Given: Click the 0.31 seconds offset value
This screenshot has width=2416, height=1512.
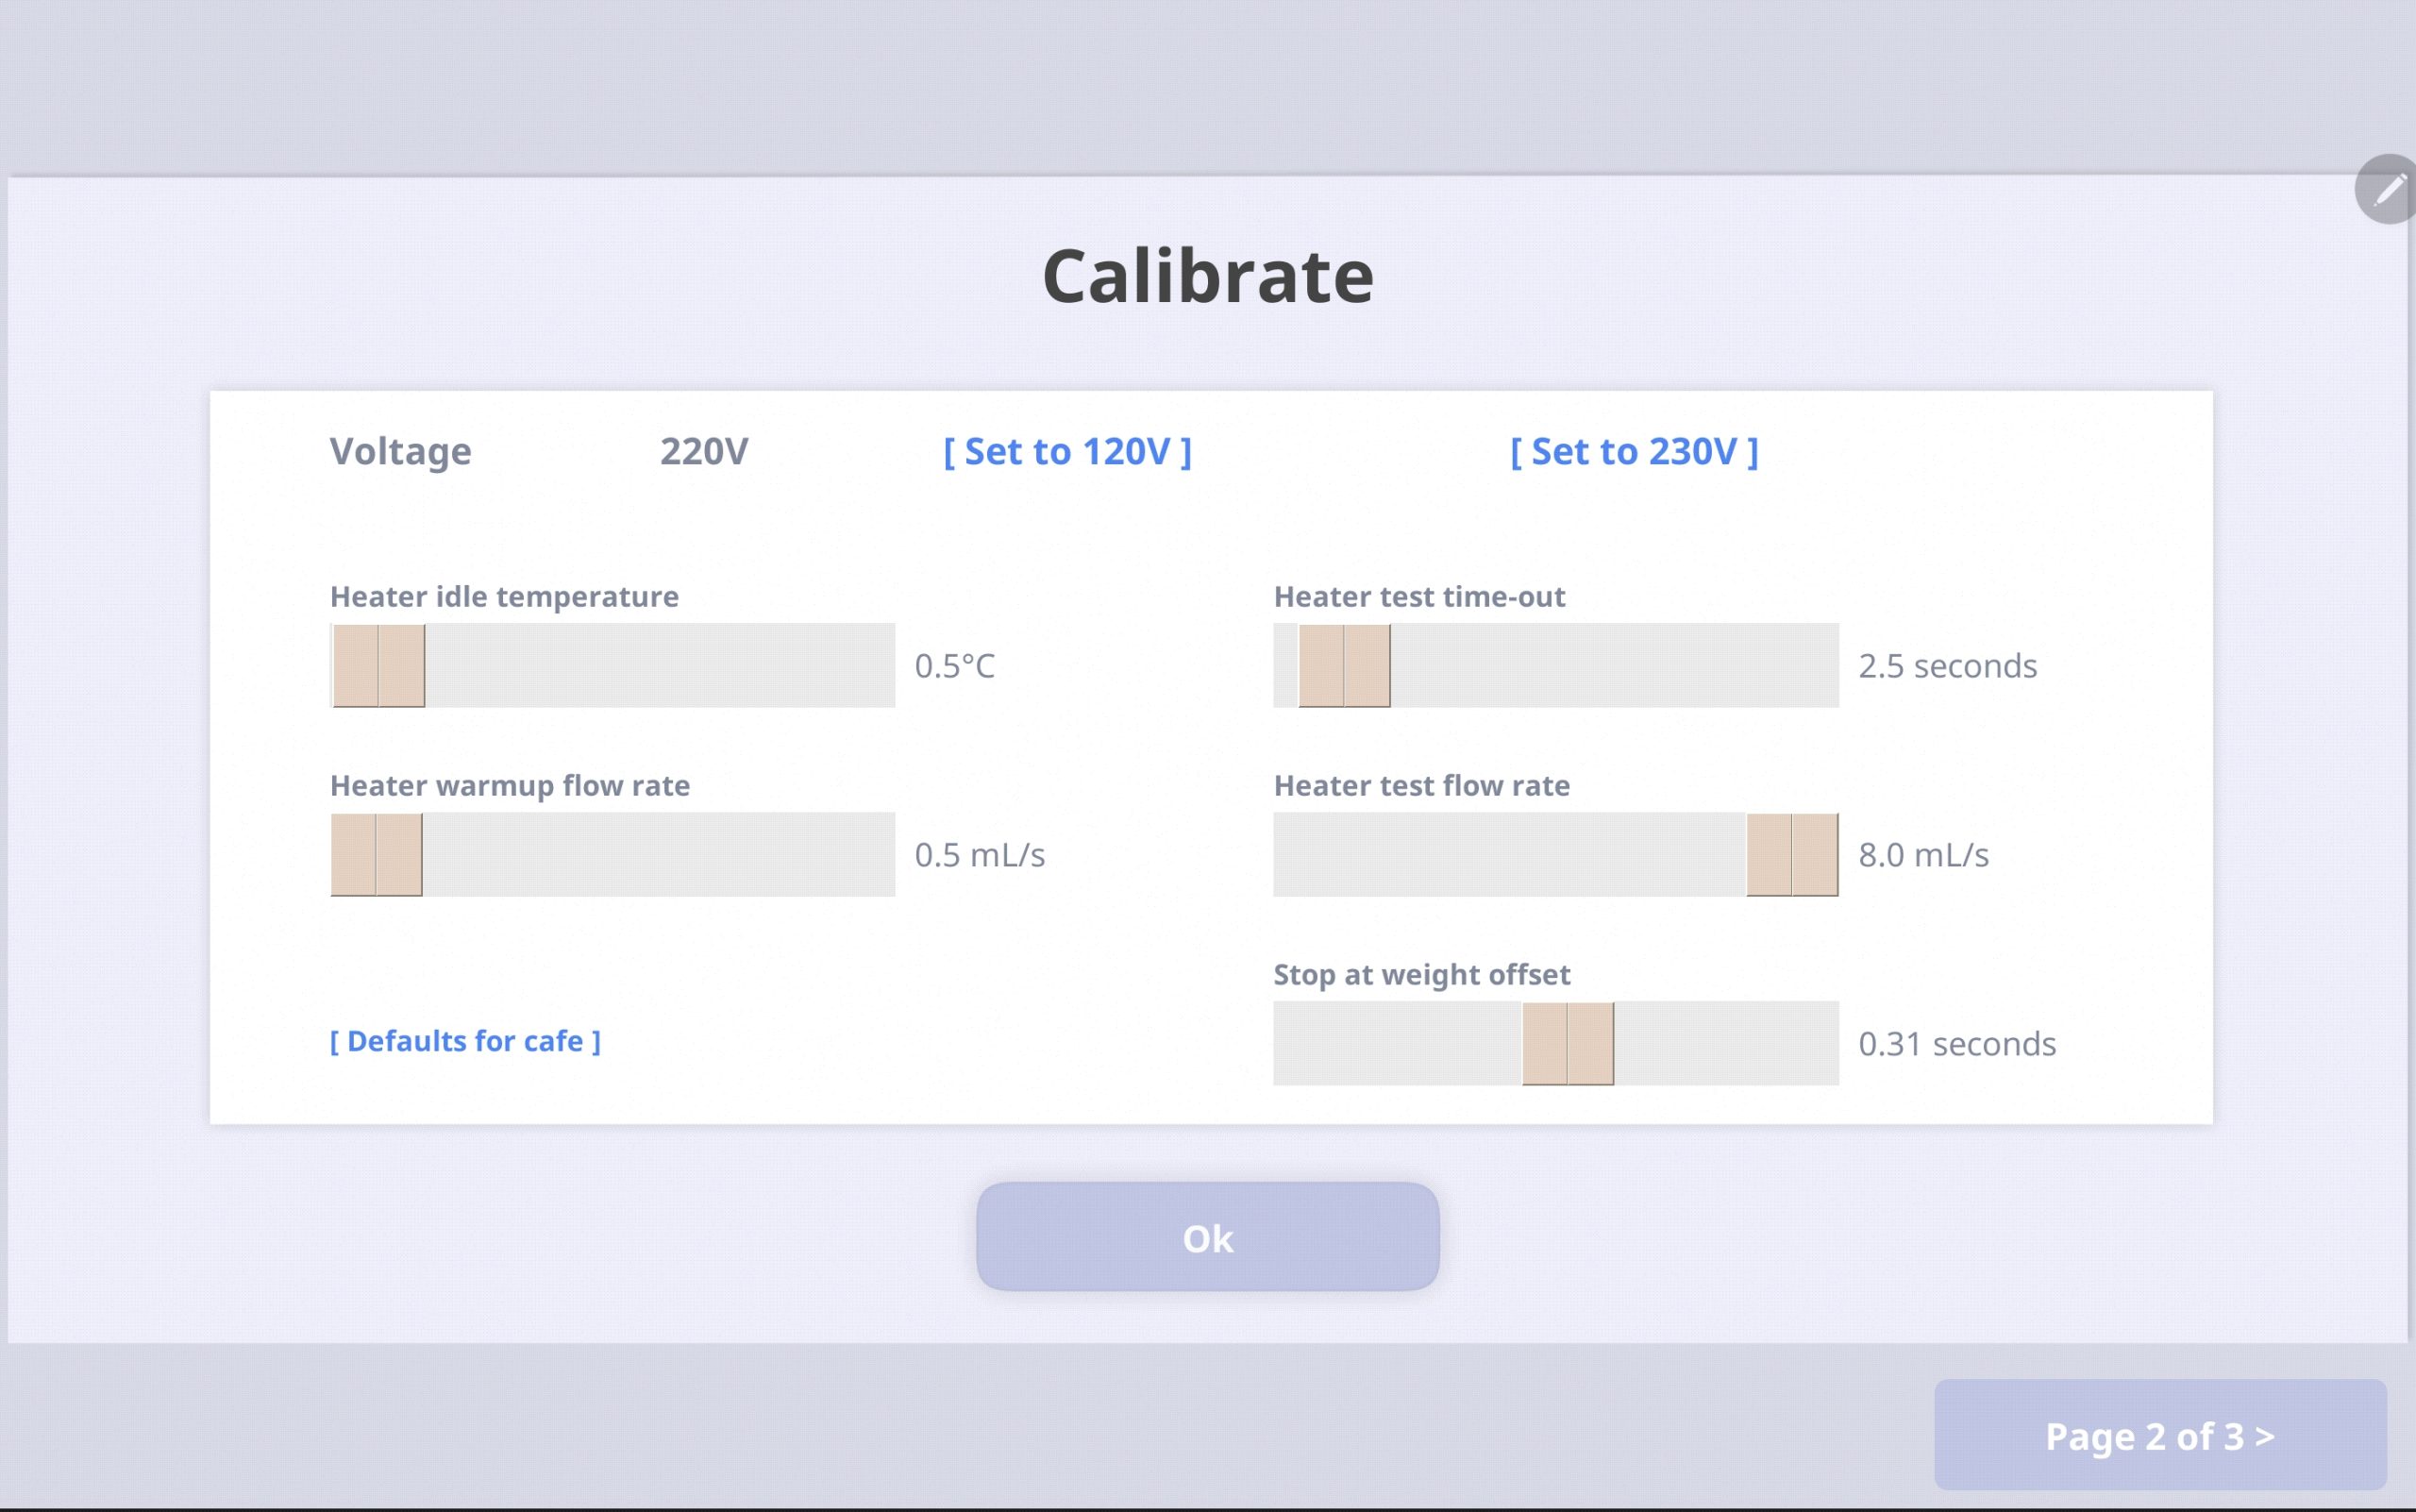Looking at the screenshot, I should tap(1956, 1044).
